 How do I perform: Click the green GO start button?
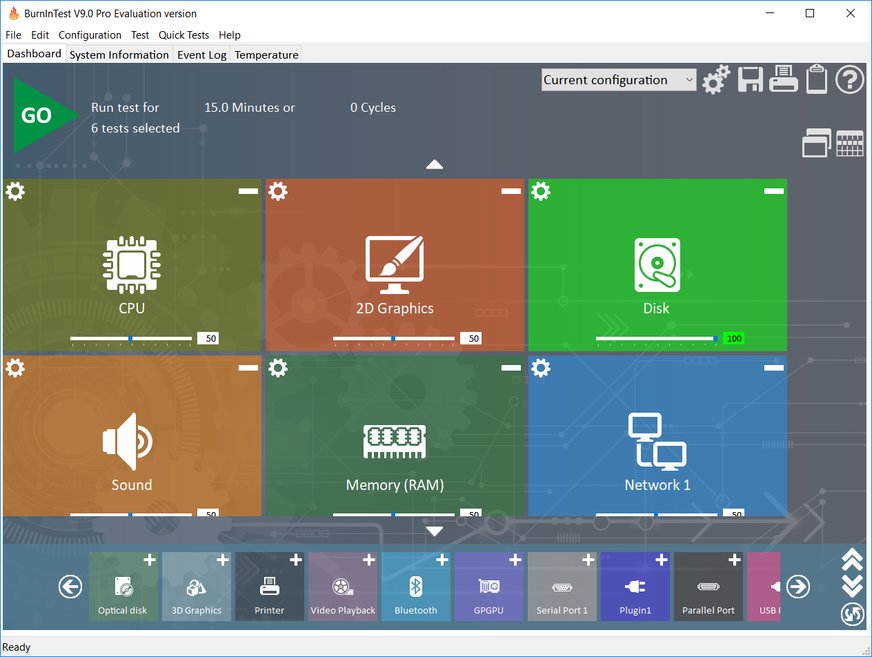(x=40, y=116)
